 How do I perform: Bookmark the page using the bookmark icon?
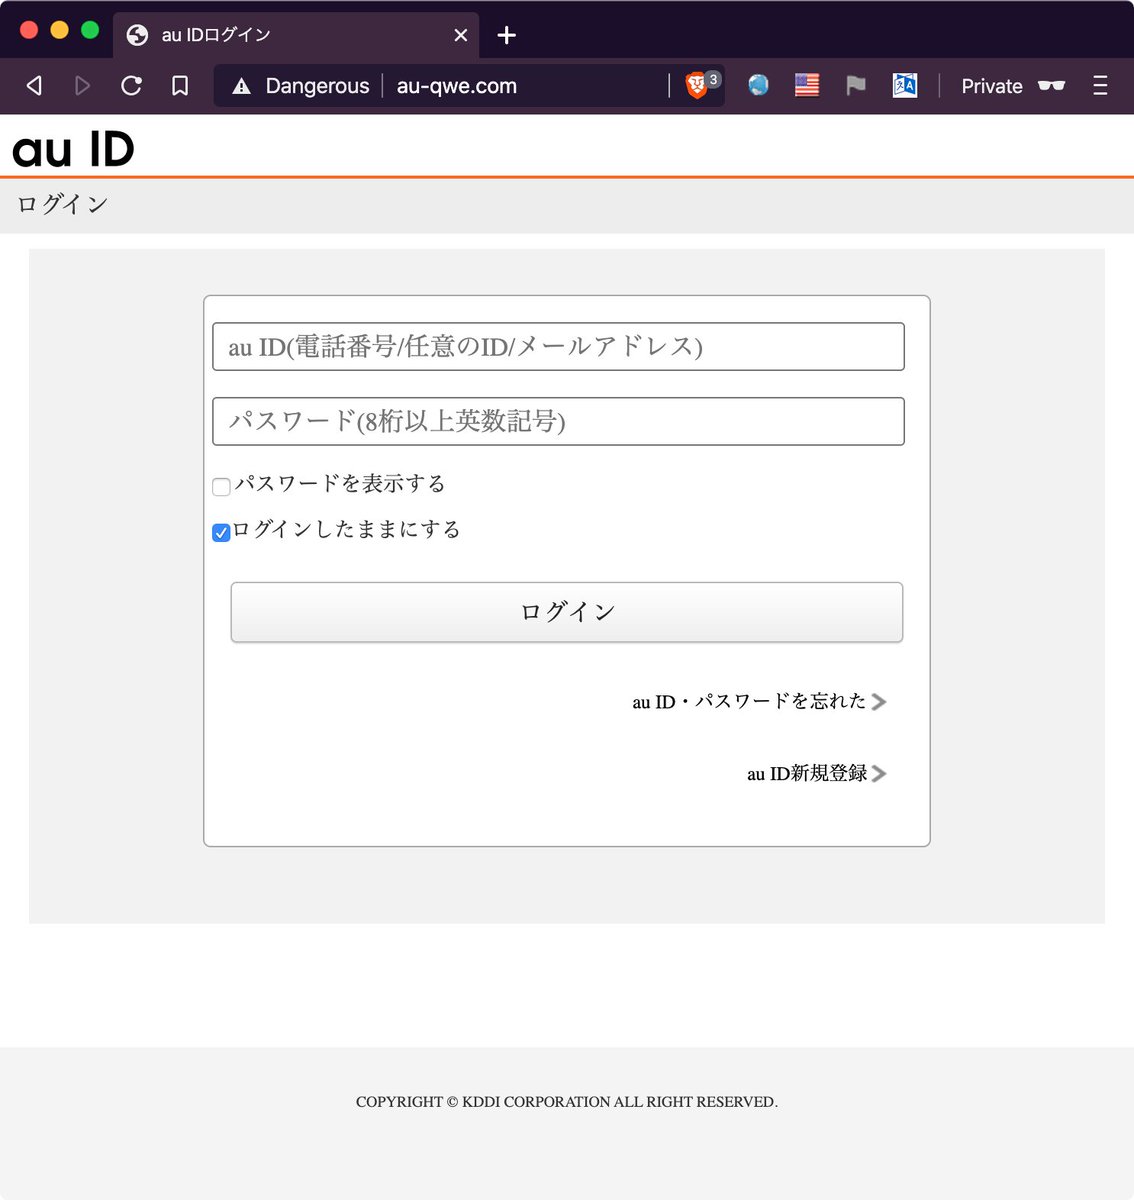180,86
